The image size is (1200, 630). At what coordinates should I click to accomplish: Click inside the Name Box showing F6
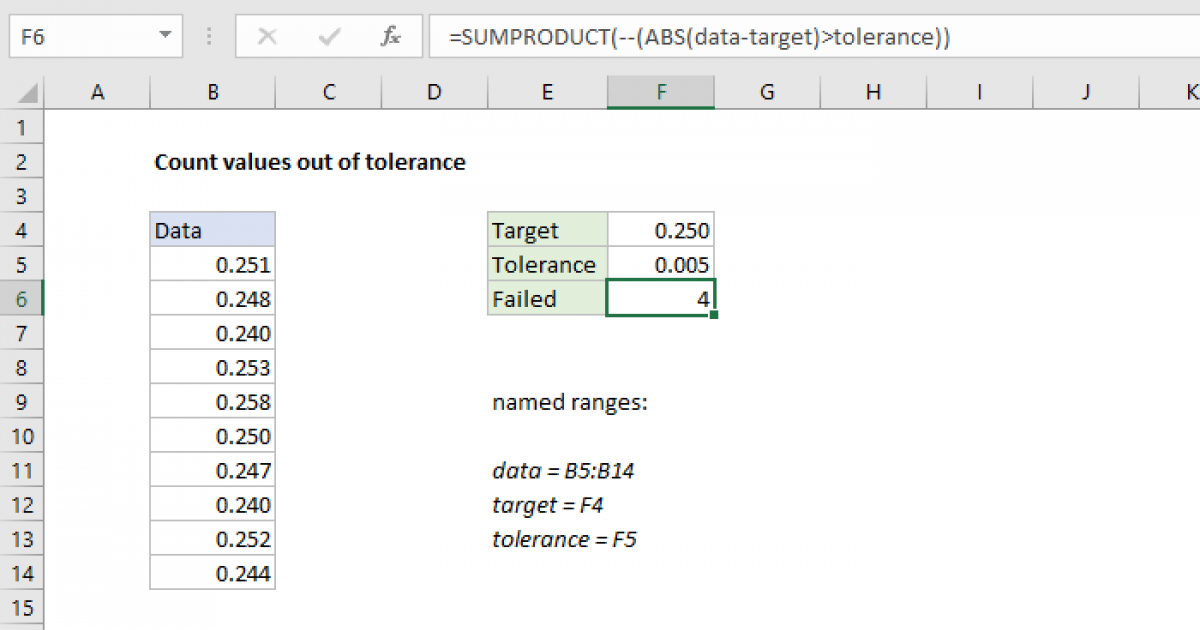coord(80,37)
